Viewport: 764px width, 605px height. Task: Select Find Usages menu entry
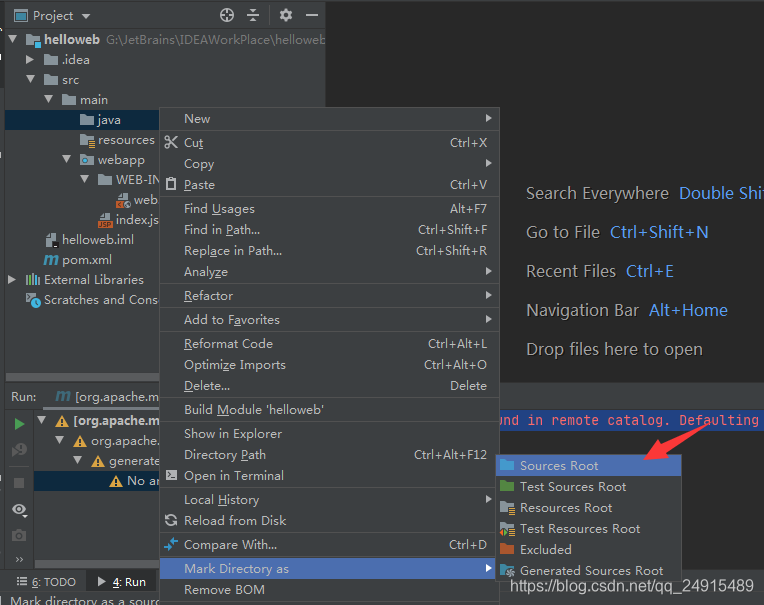click(x=329, y=208)
